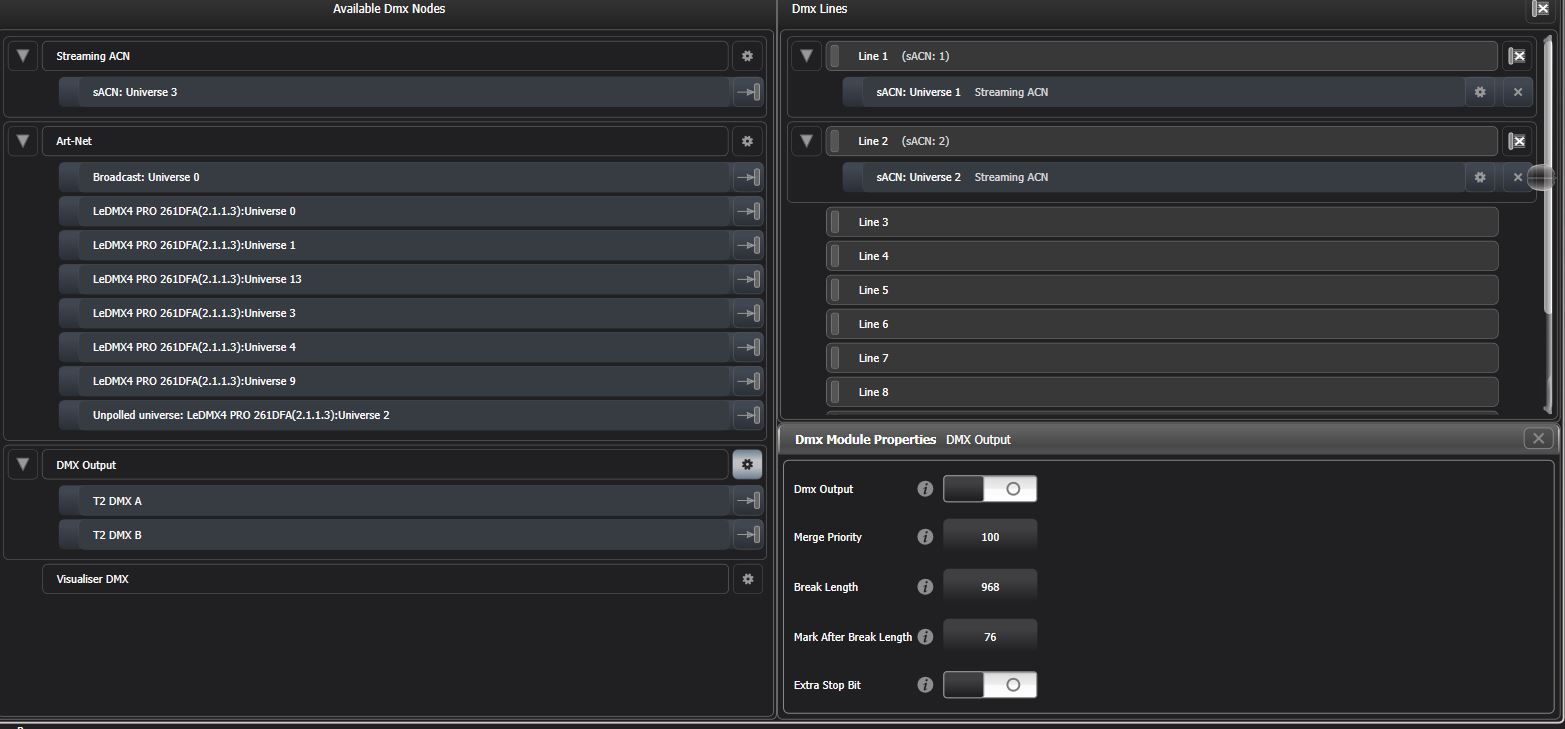Edit the Break Length value 968
1565x729 pixels.
pos(990,587)
